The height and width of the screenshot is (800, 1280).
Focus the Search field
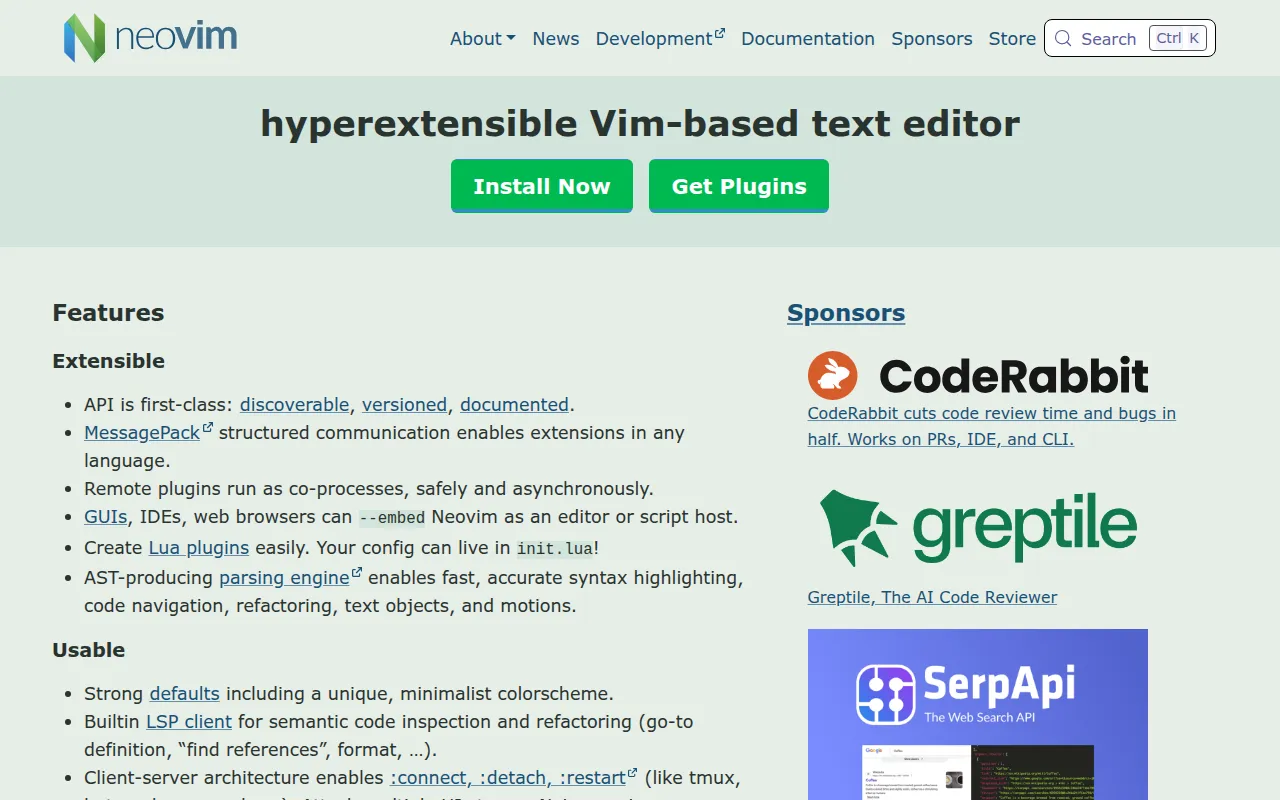click(1130, 39)
